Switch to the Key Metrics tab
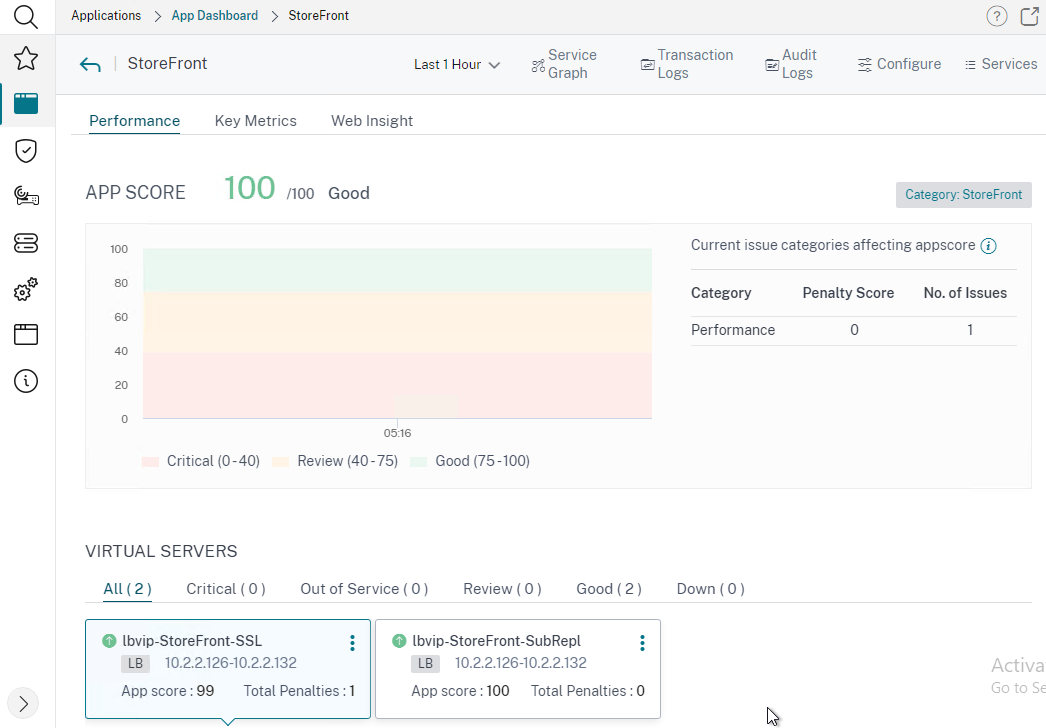 (255, 121)
